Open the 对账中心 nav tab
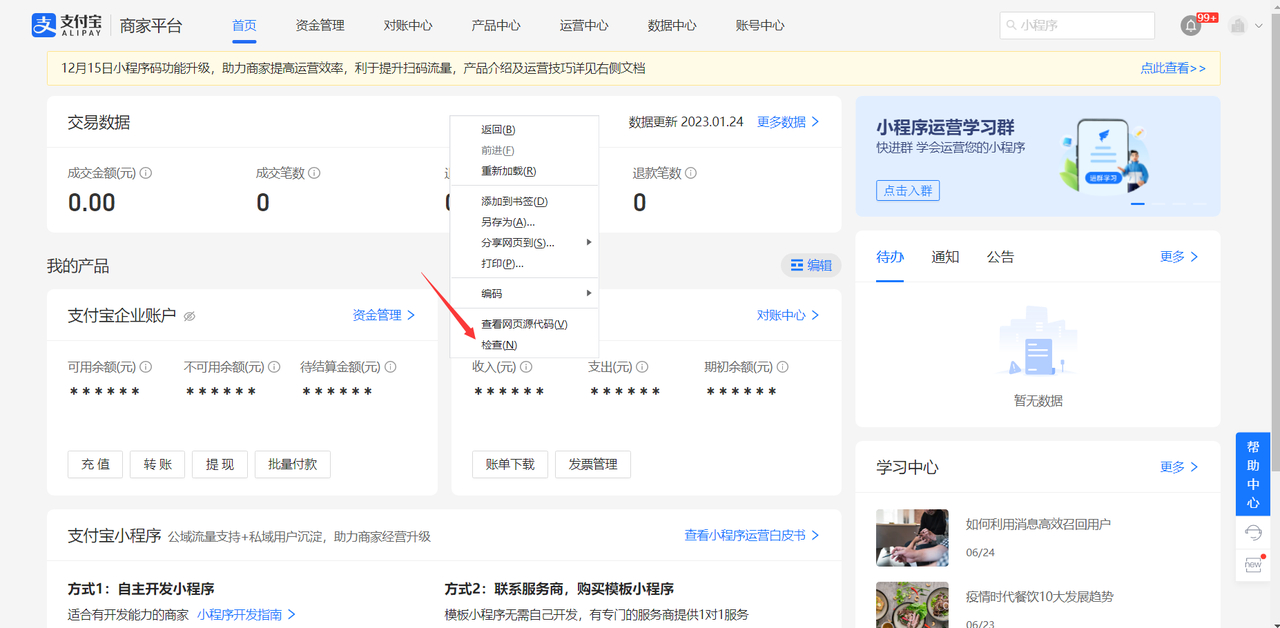This screenshot has width=1280, height=628. [x=408, y=25]
